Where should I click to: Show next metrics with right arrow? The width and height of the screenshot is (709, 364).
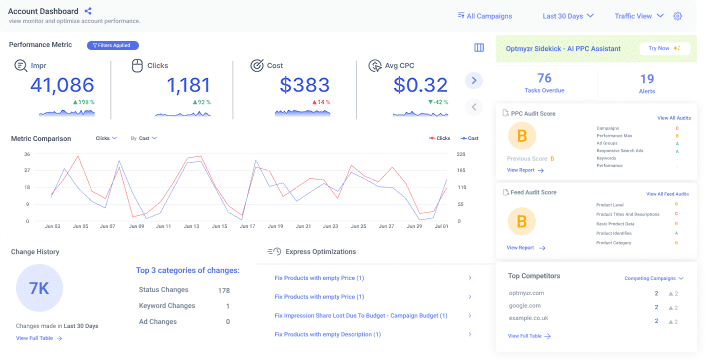(x=474, y=80)
